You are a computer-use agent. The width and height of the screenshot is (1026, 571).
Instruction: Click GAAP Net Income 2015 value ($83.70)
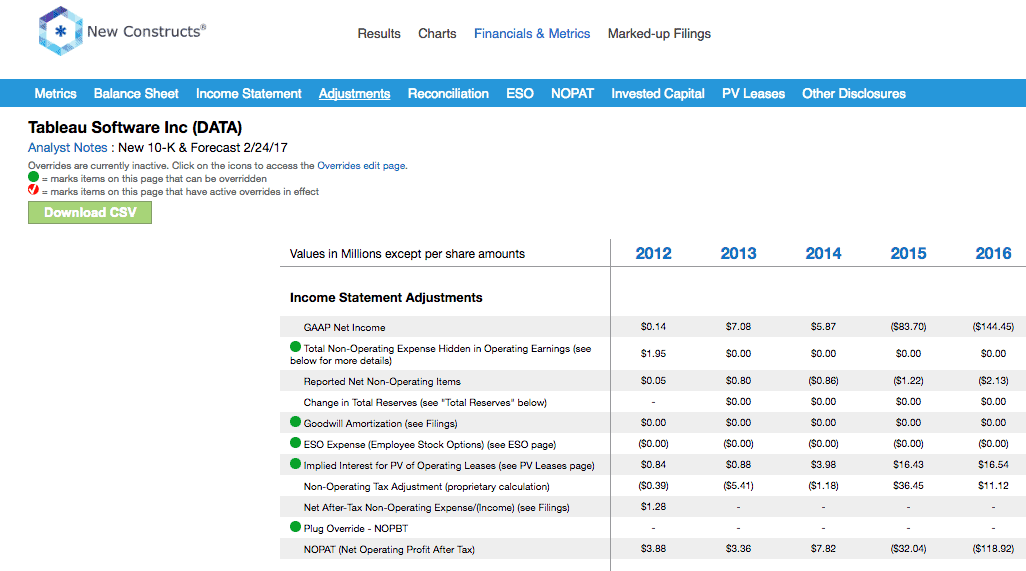coord(908,326)
